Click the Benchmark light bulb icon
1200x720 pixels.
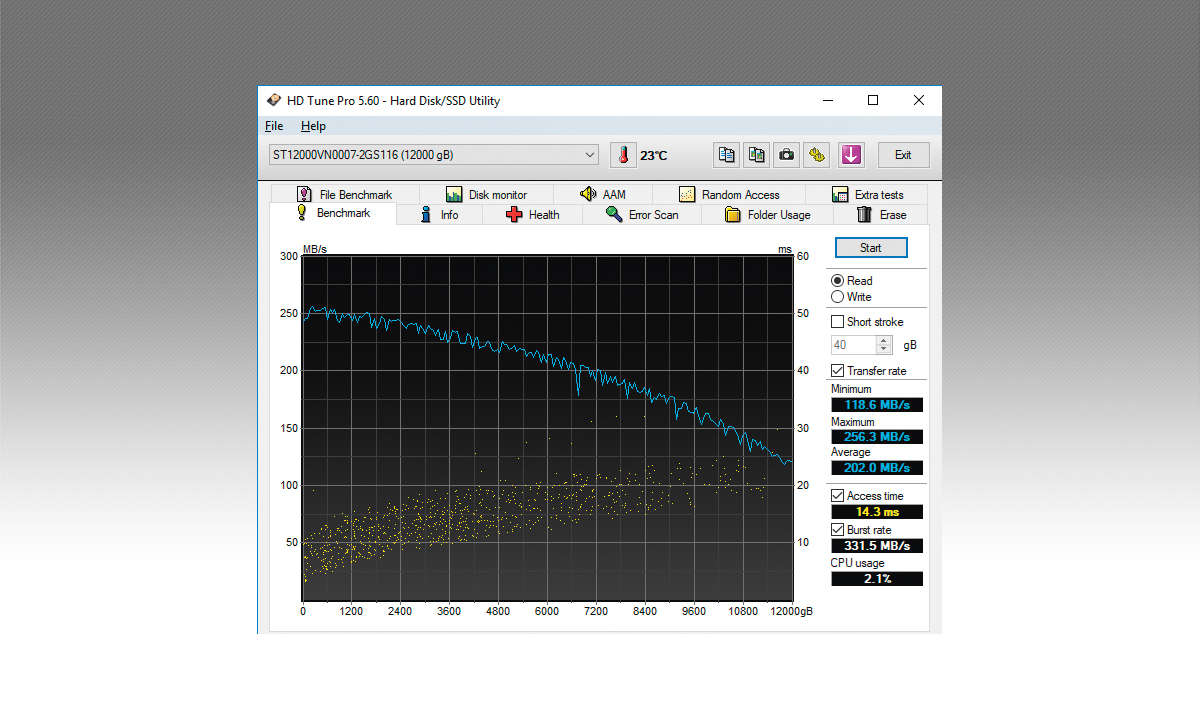(x=302, y=213)
